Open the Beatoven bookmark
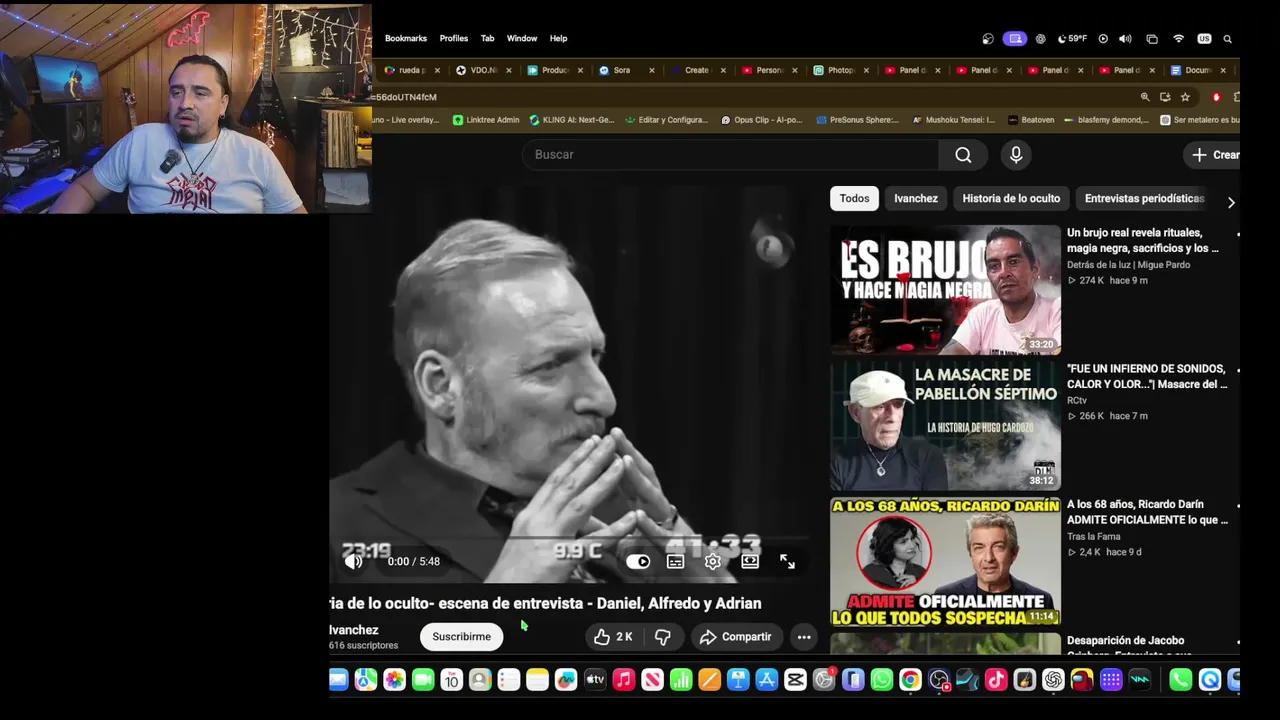Viewport: 1280px width, 720px height. point(1031,120)
